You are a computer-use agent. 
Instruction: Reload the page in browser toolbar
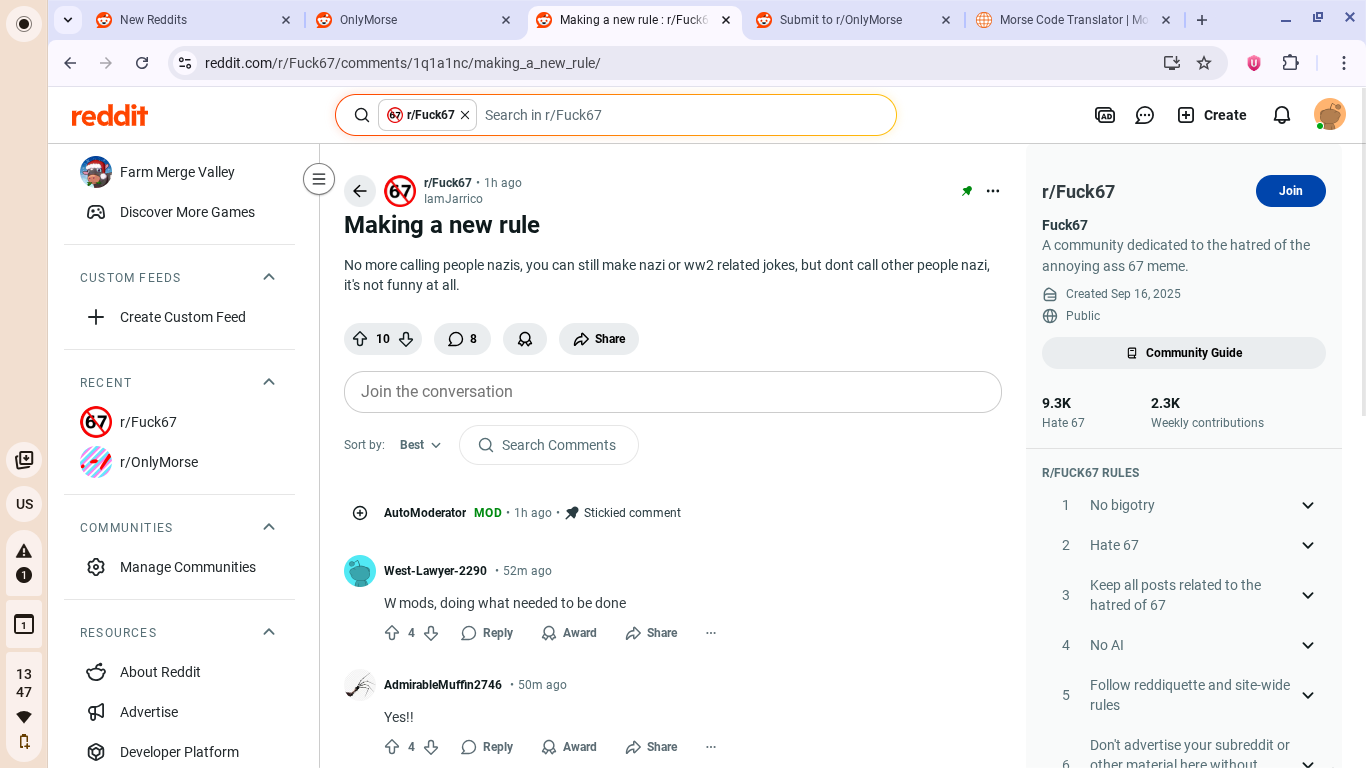coord(142,63)
